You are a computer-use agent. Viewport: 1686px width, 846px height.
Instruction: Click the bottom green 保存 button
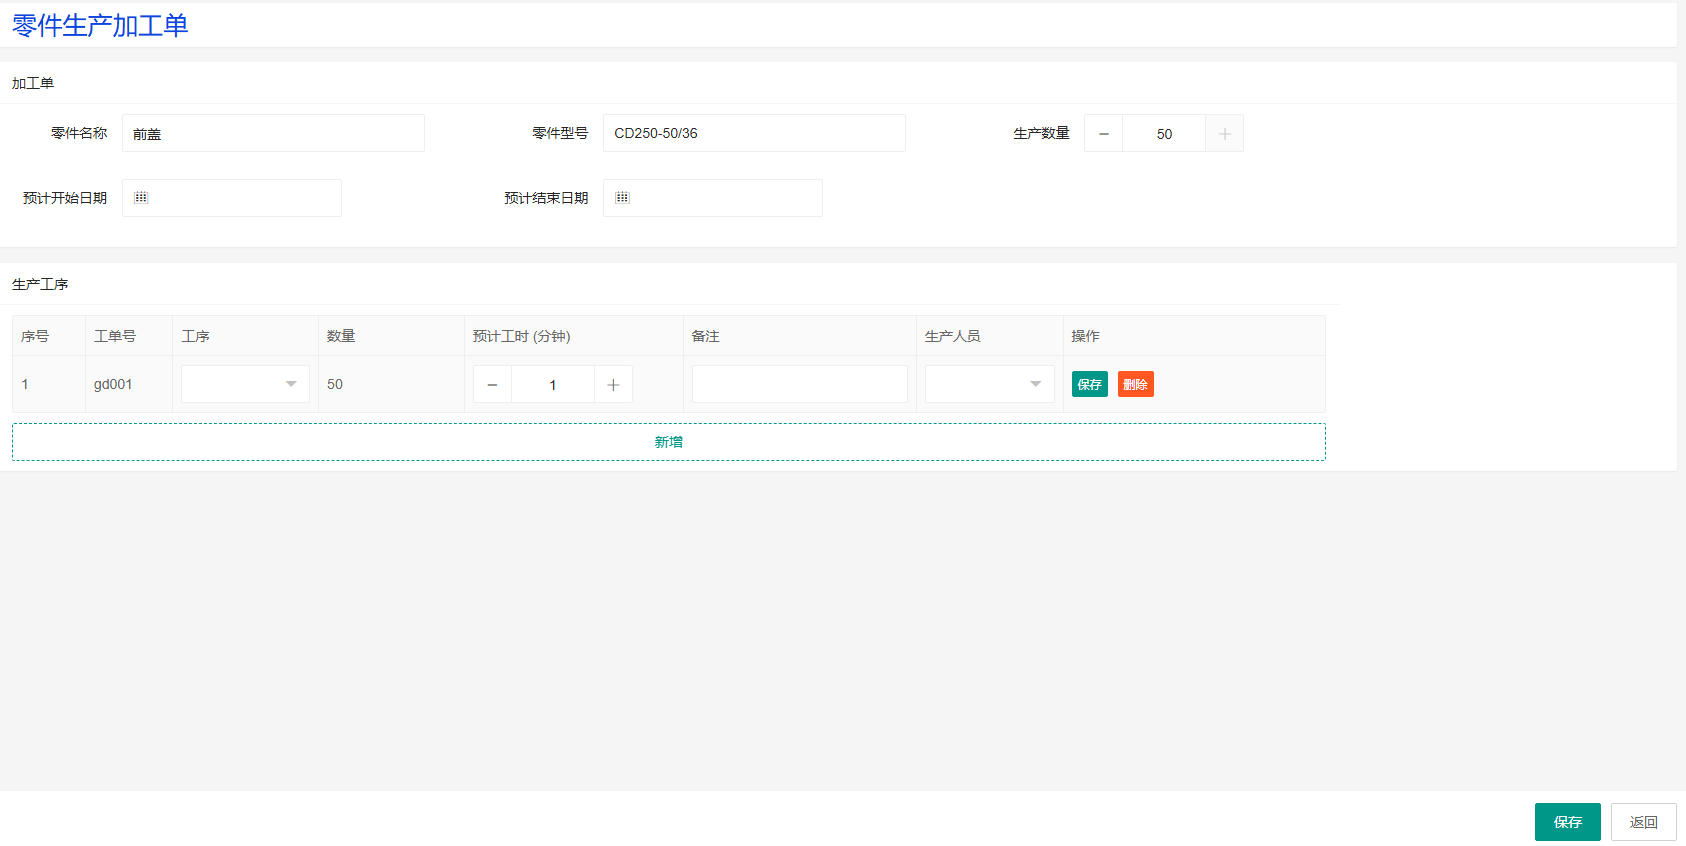click(1568, 822)
